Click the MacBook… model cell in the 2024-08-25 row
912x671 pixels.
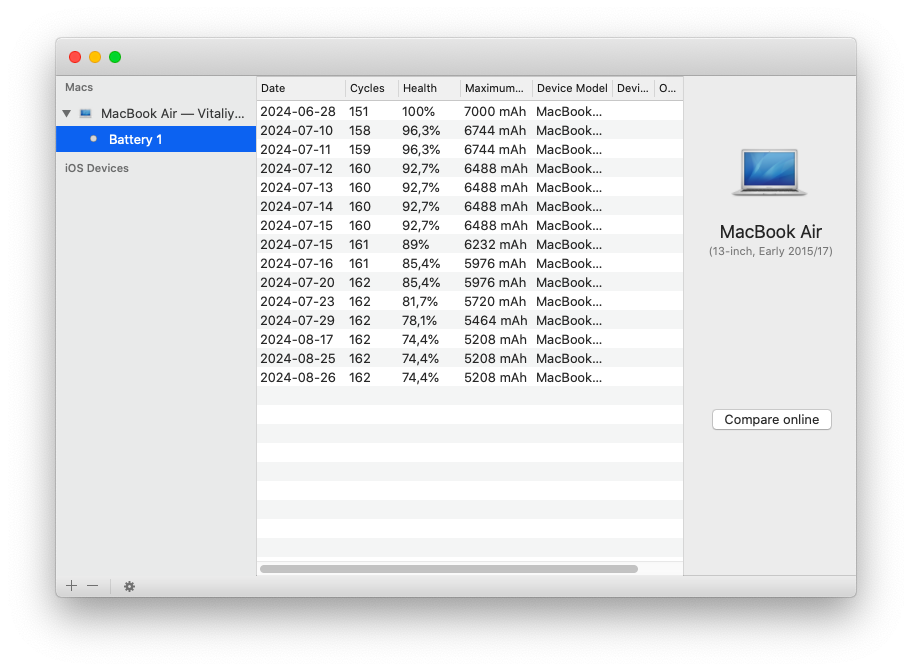point(569,359)
